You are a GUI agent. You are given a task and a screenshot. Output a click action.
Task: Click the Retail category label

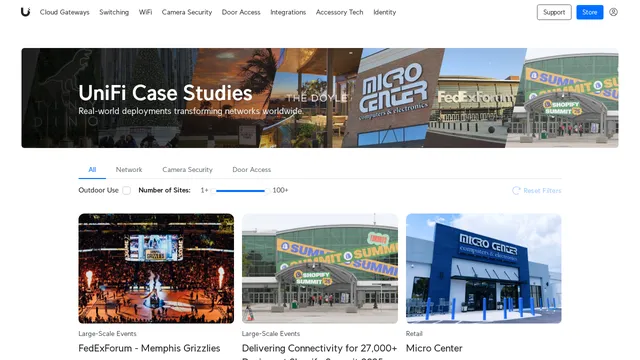click(x=414, y=333)
